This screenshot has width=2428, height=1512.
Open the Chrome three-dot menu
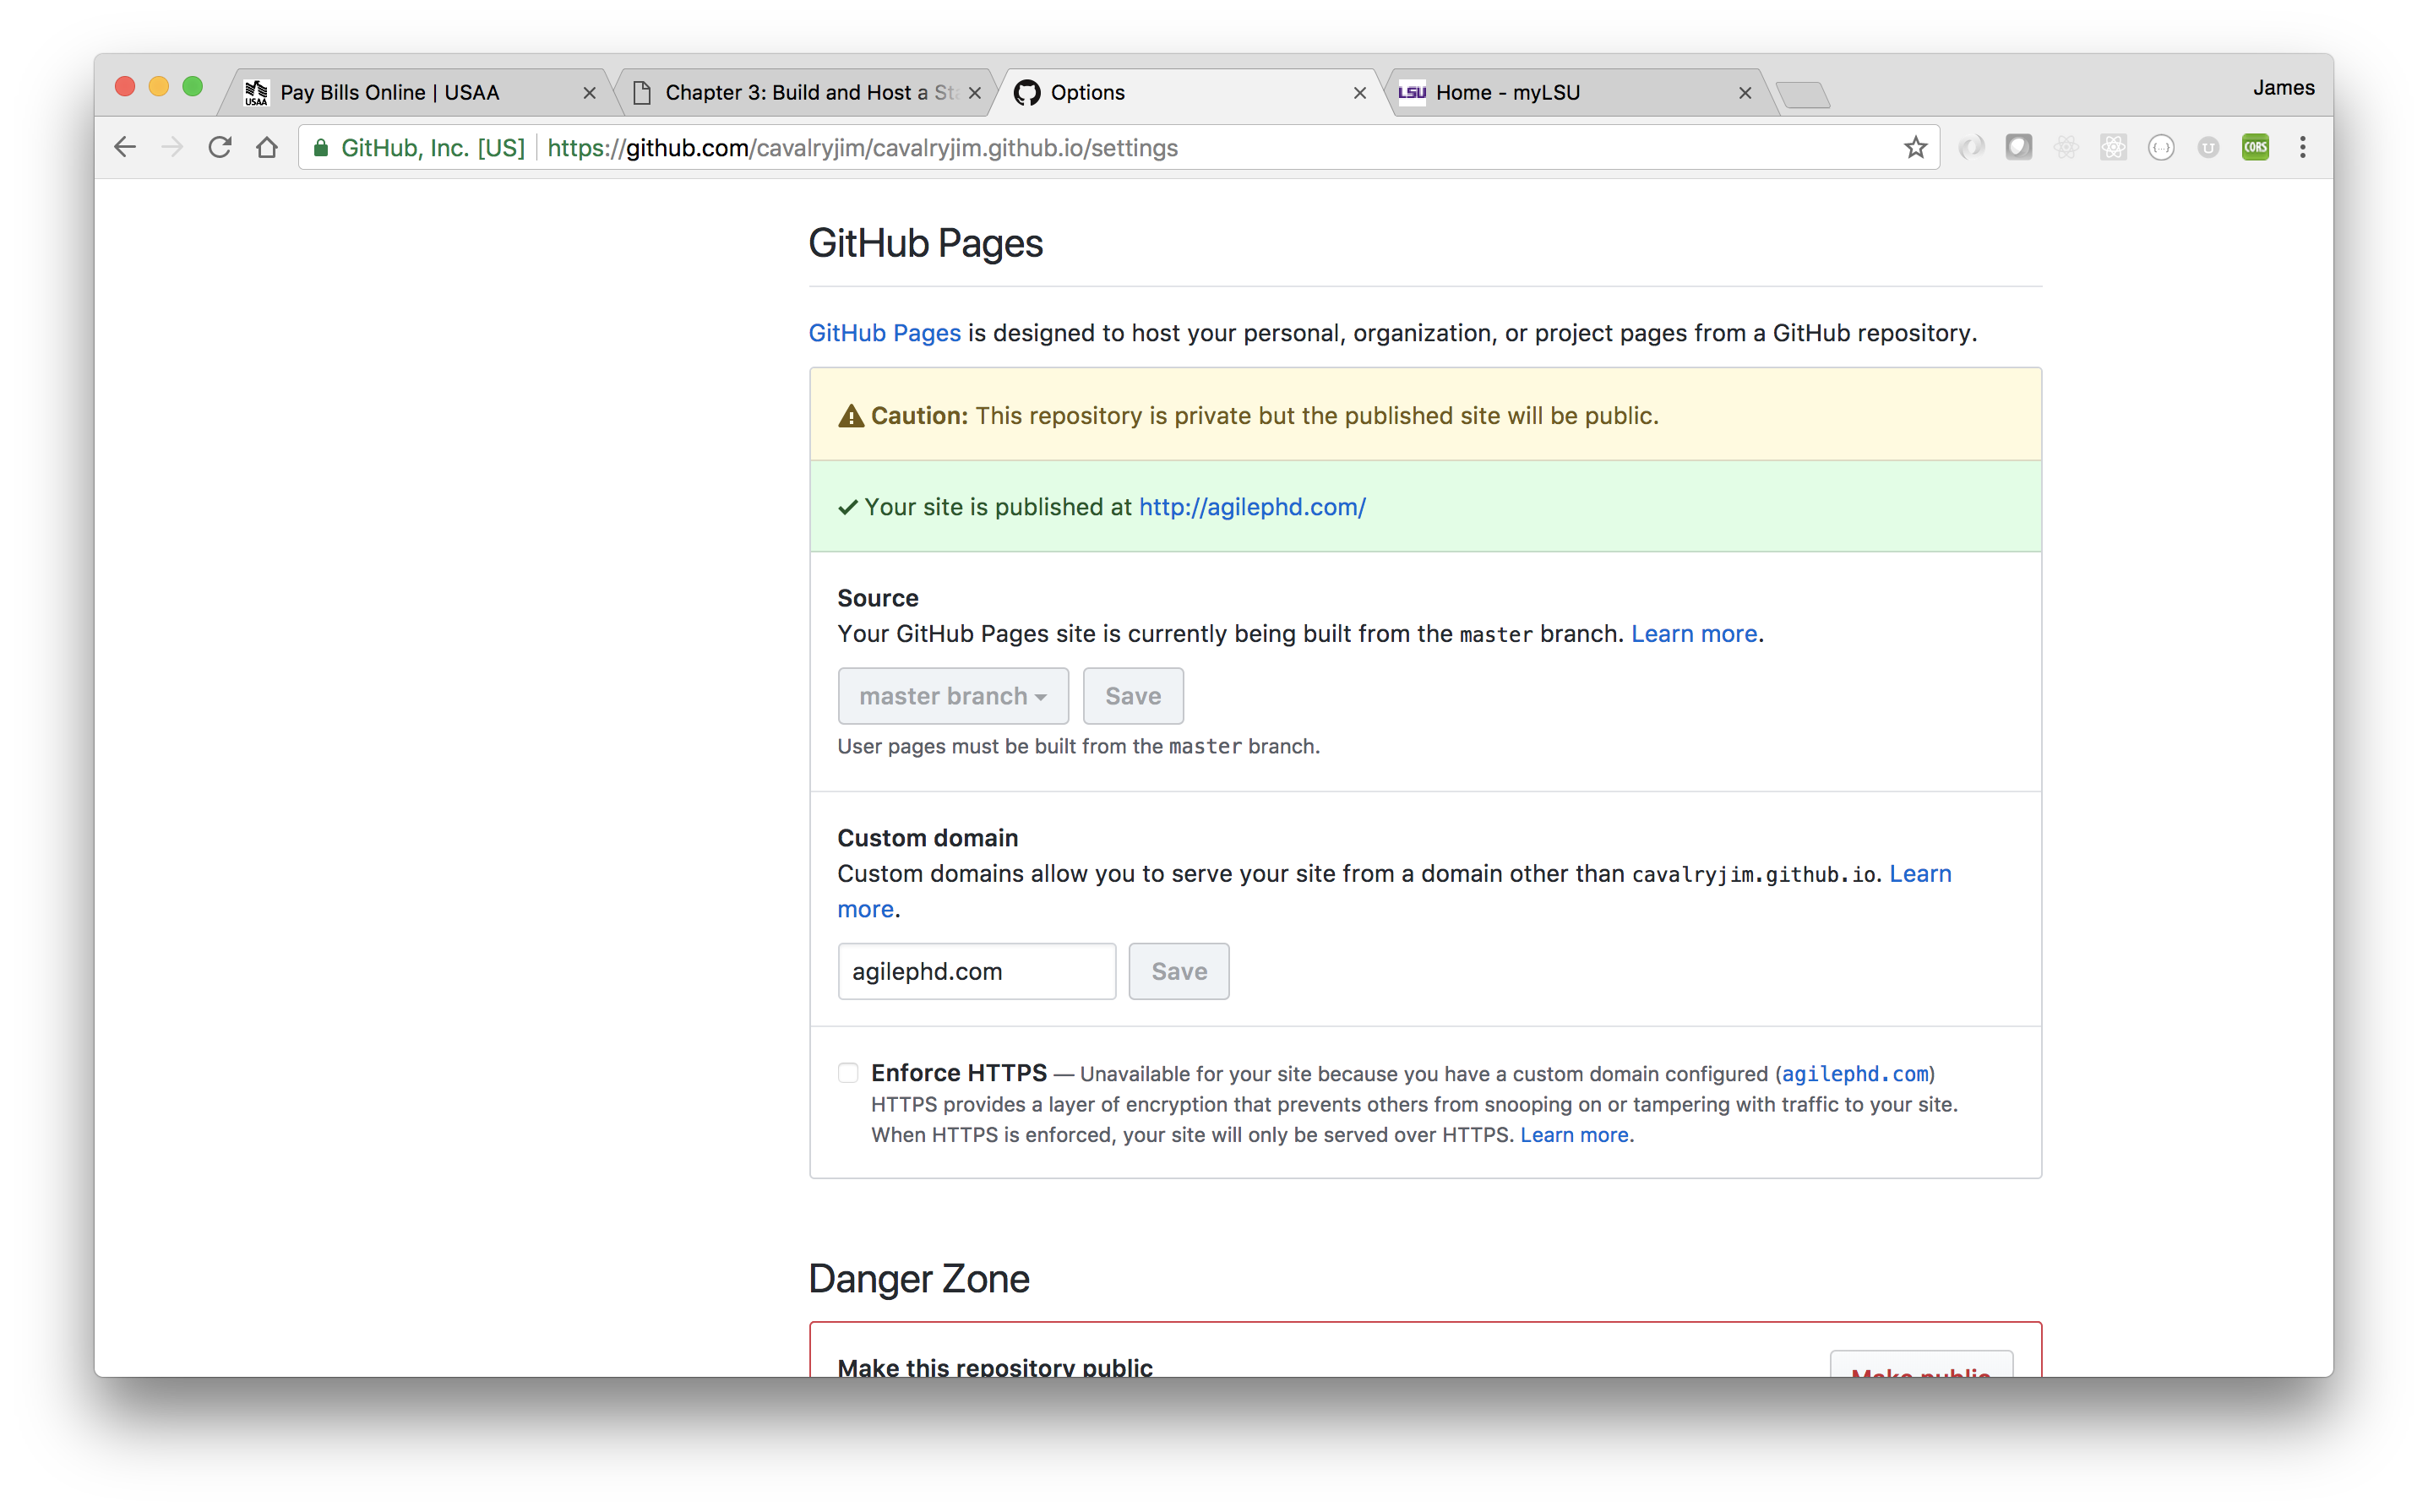click(2302, 148)
